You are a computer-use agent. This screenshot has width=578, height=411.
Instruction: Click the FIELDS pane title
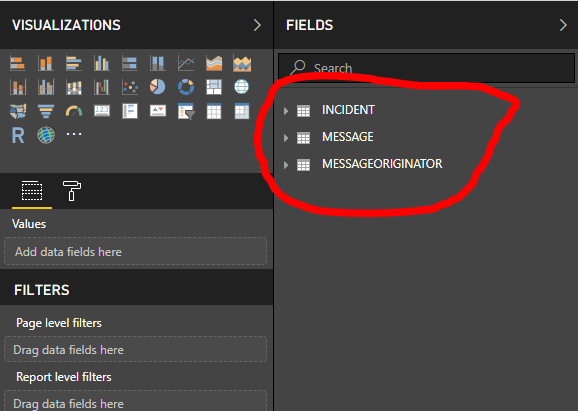pyautogui.click(x=310, y=25)
